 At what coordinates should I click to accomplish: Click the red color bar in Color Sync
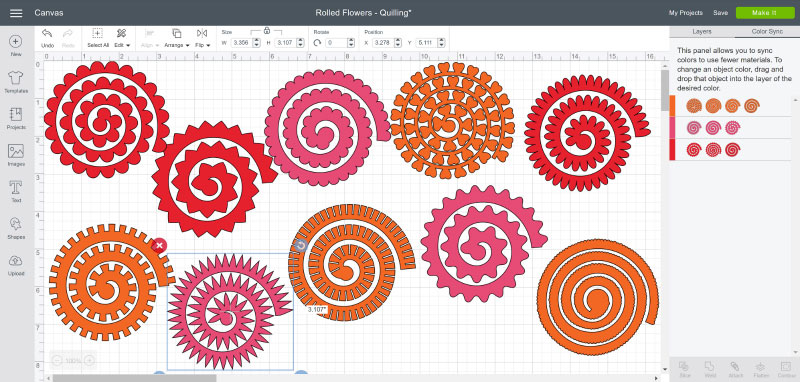click(672, 149)
